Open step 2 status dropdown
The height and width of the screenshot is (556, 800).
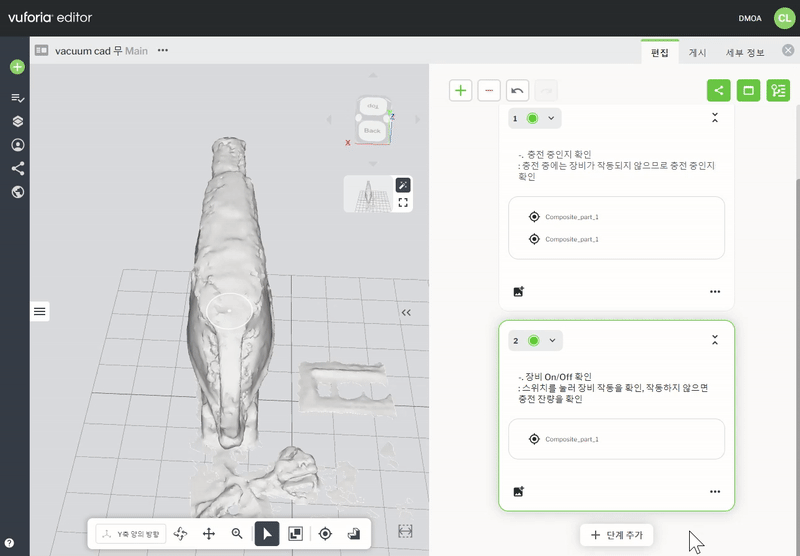pos(552,341)
